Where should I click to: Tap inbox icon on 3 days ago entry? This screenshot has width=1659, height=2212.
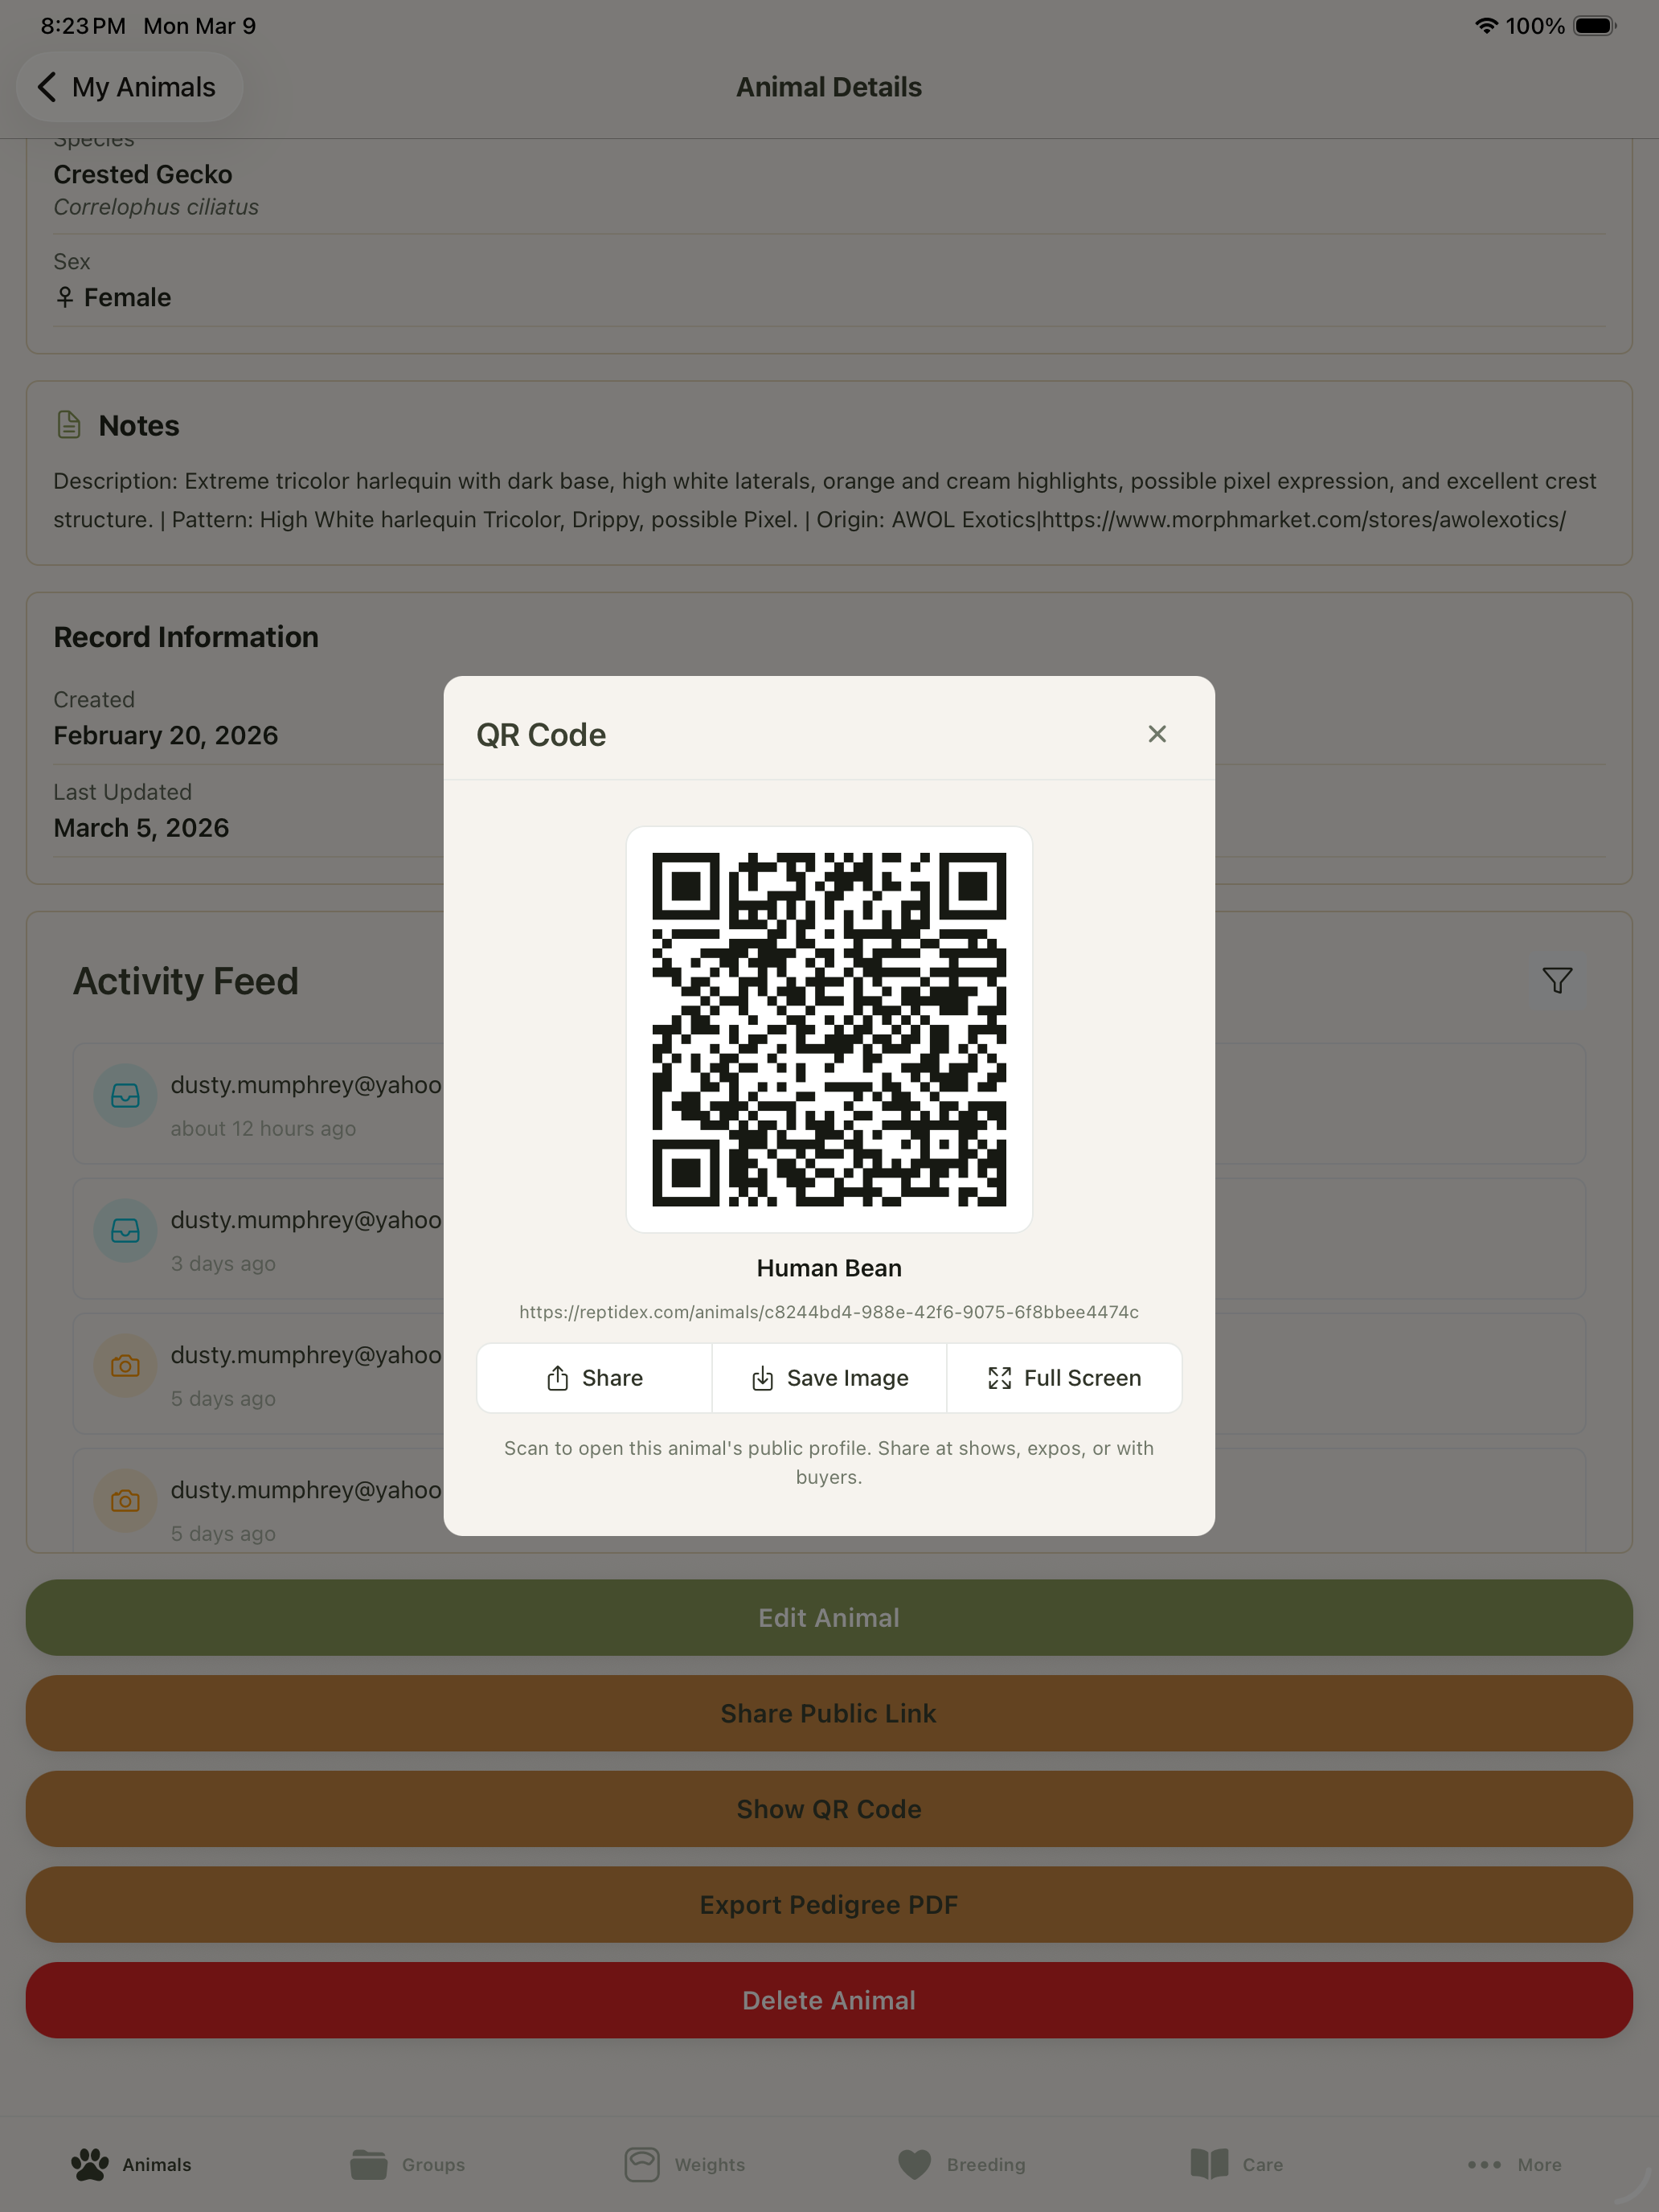(x=125, y=1231)
